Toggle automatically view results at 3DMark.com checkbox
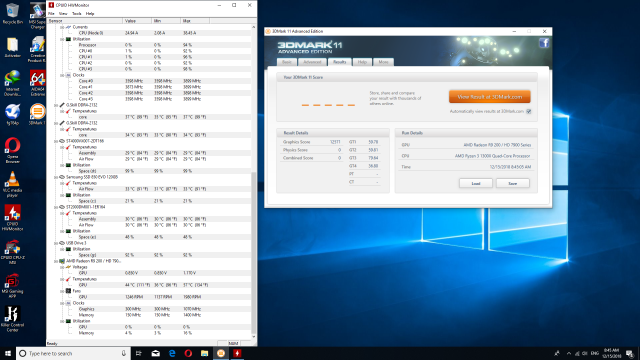The width and height of the screenshot is (640, 360). (x=529, y=111)
